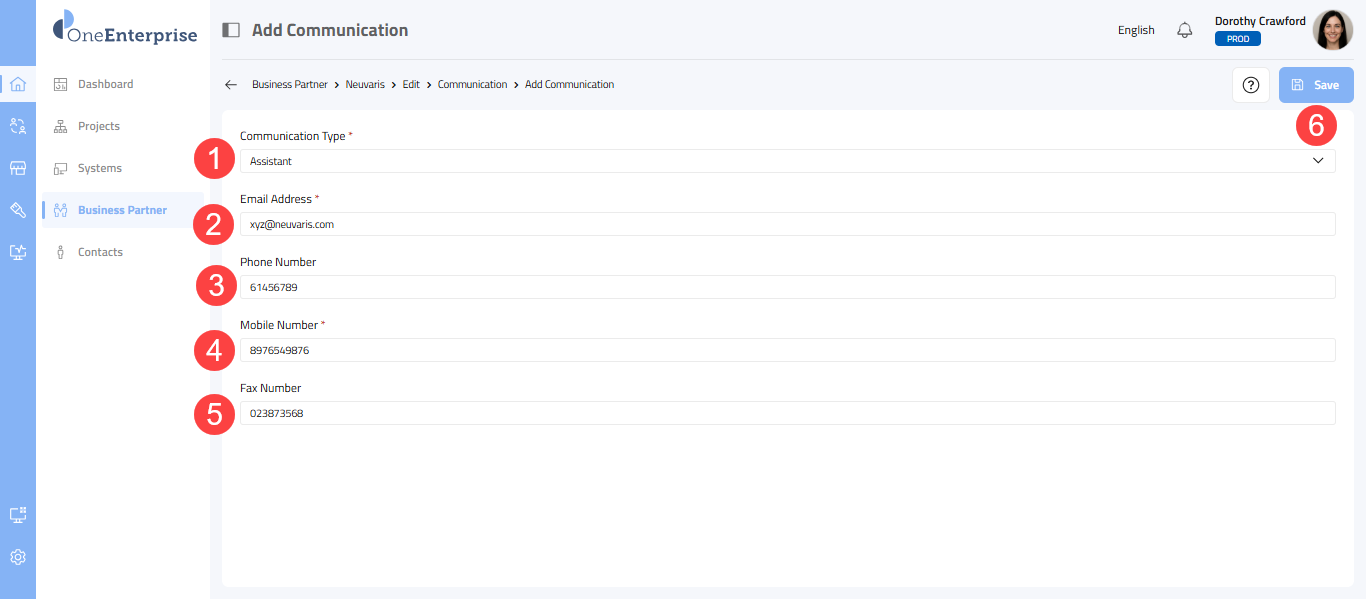The image size is (1366, 599).
Task: Click the back arrow before breadcrumbs
Action: (x=231, y=85)
